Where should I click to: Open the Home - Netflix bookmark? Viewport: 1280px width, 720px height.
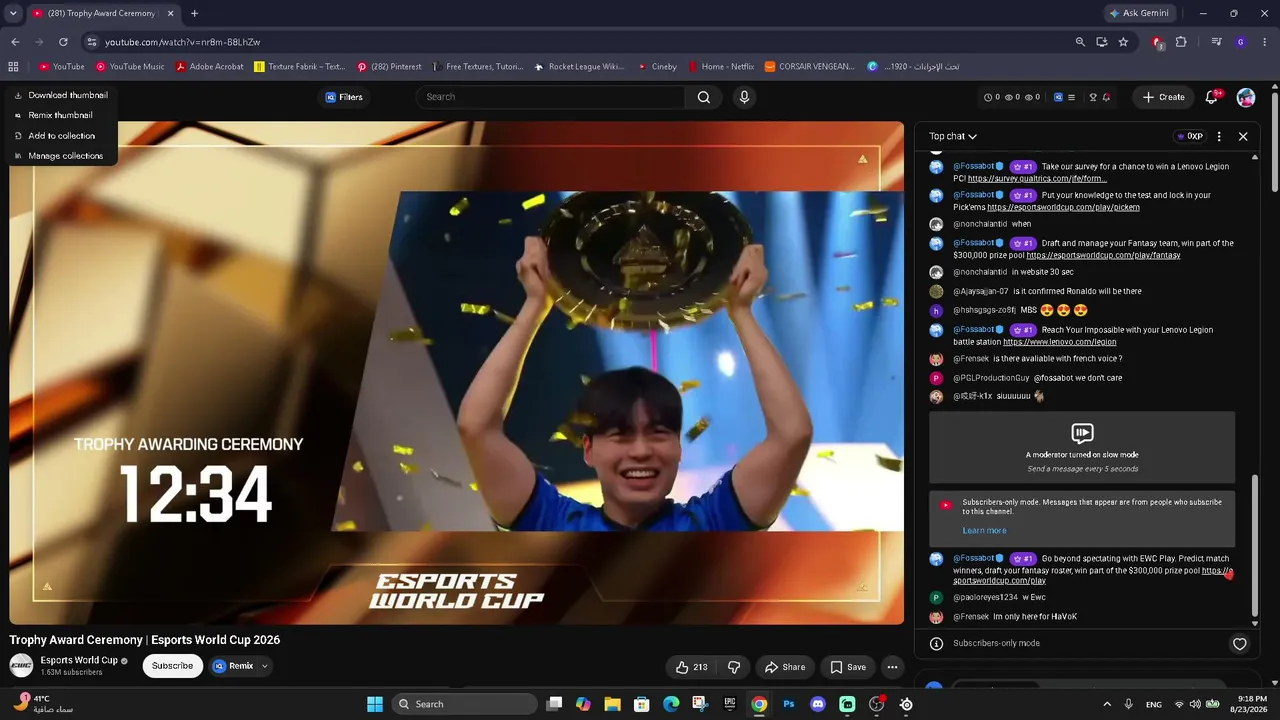pyautogui.click(x=720, y=67)
